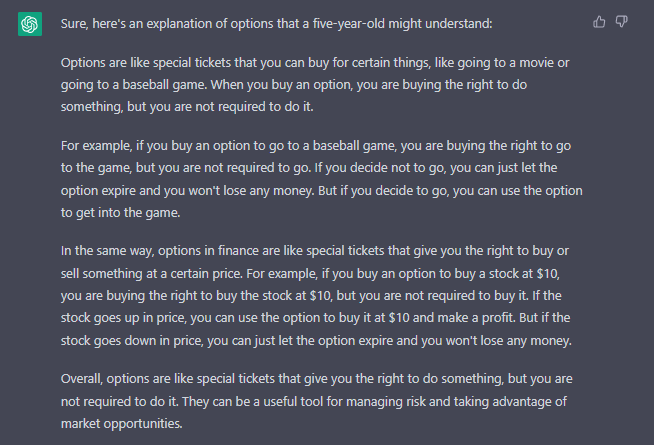Click the opening line starting "Sure, here's an explanation"
Screen dimensions: 654x445
[x=277, y=24]
